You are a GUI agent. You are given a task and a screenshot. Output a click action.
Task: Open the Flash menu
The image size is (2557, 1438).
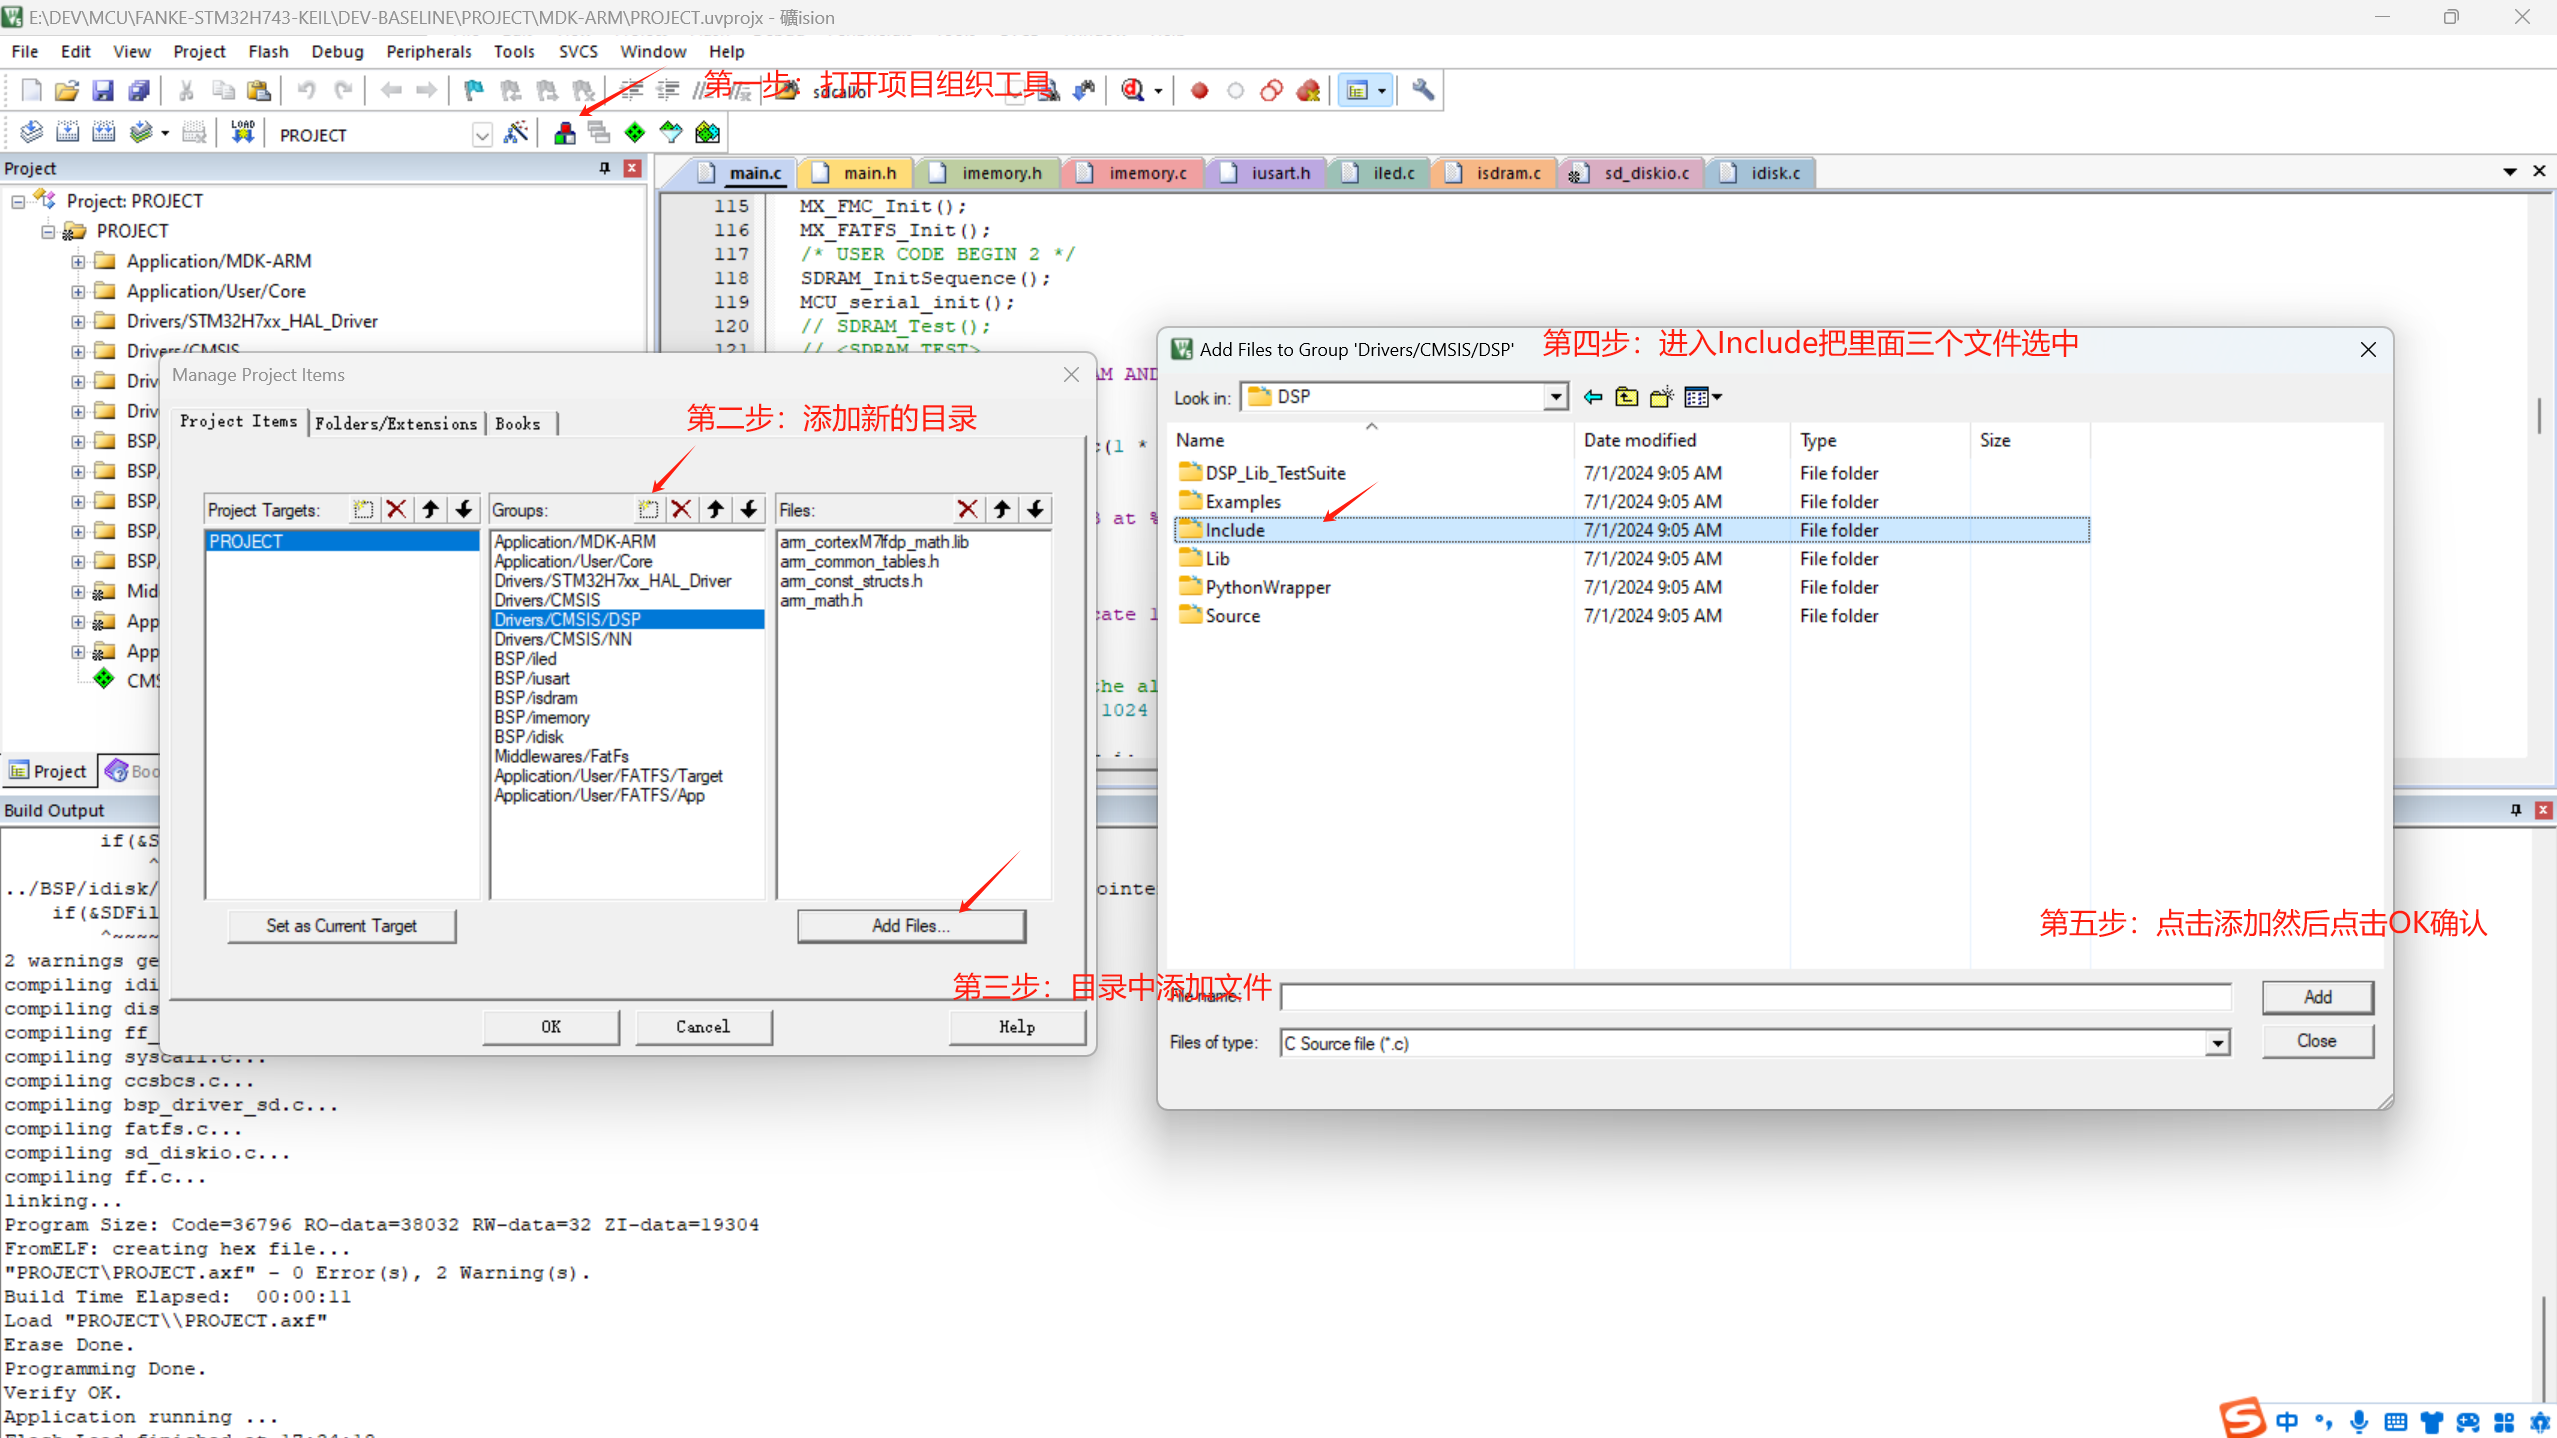tap(268, 51)
